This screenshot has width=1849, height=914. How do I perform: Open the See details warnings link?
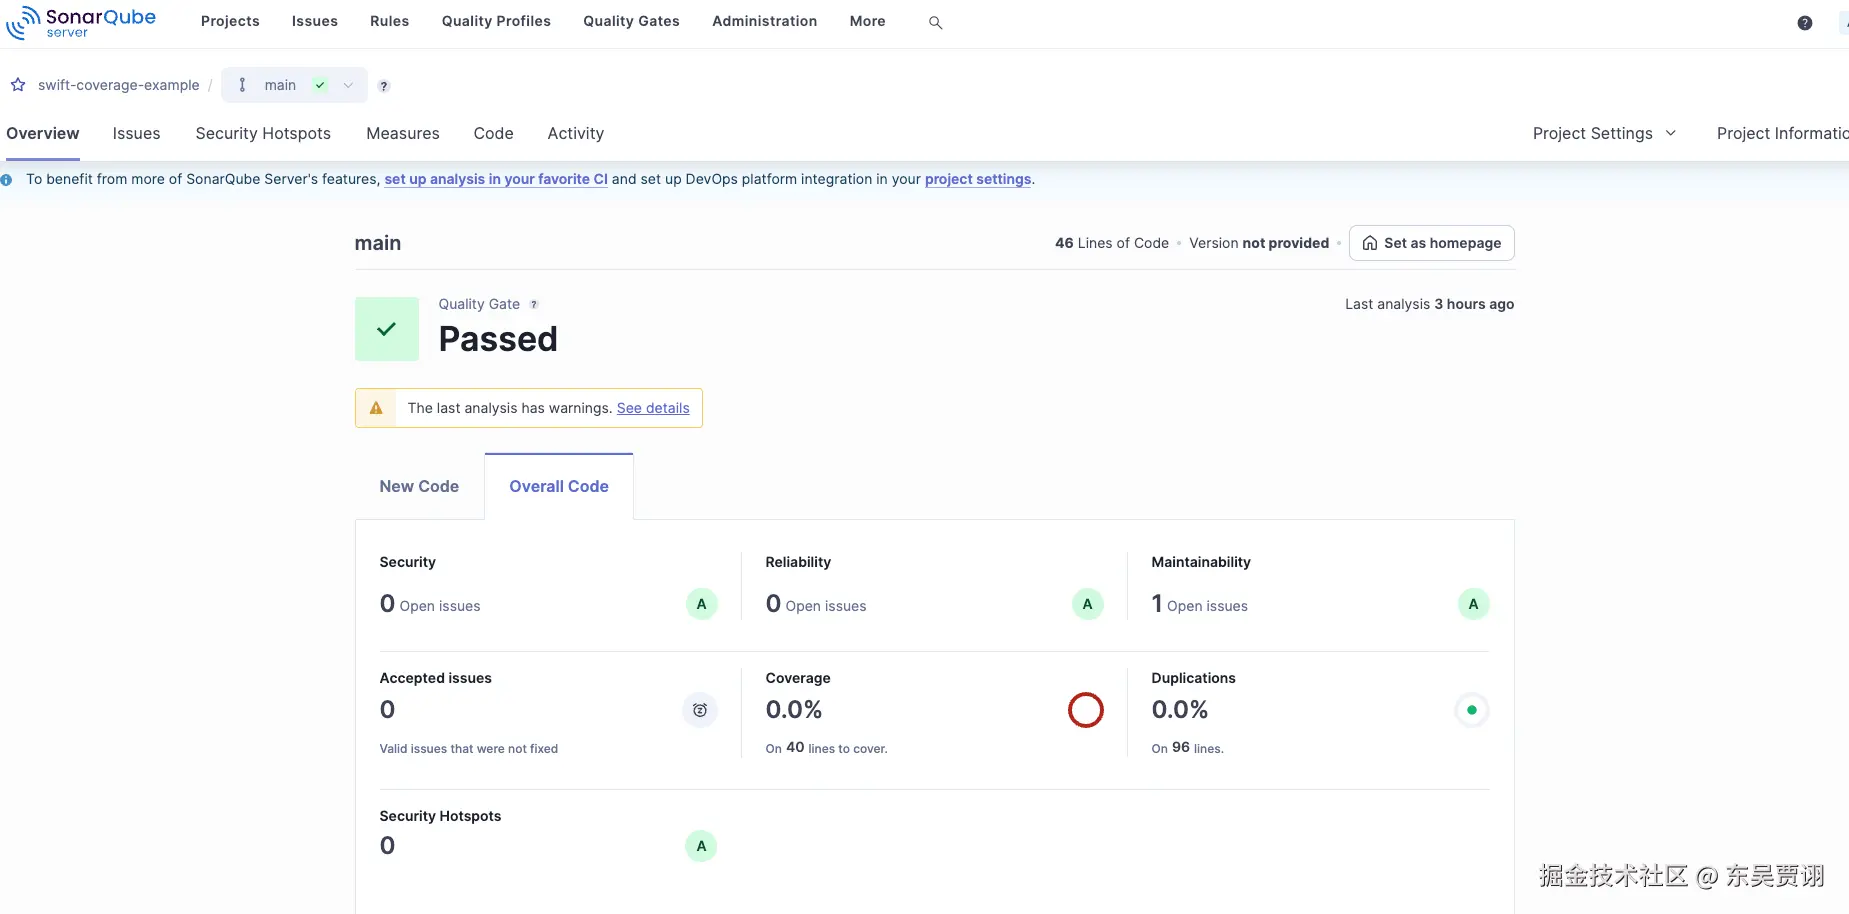click(x=653, y=408)
